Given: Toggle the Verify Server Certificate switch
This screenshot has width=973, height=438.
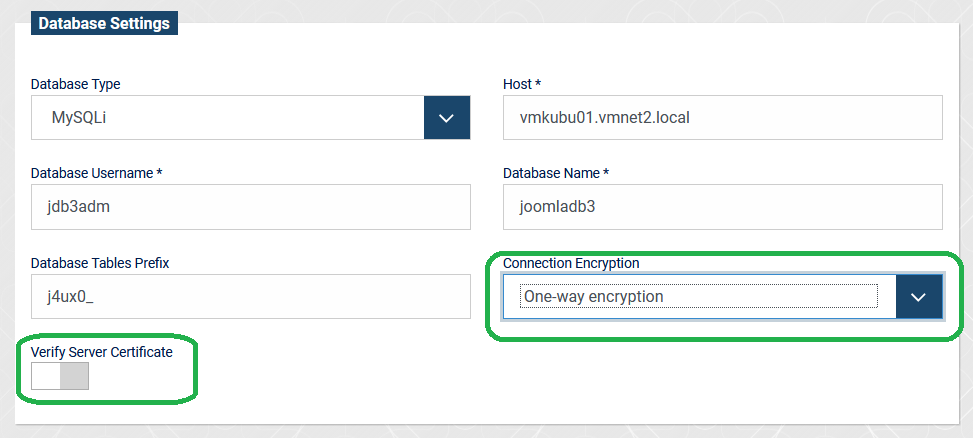Looking at the screenshot, I should 60,376.
